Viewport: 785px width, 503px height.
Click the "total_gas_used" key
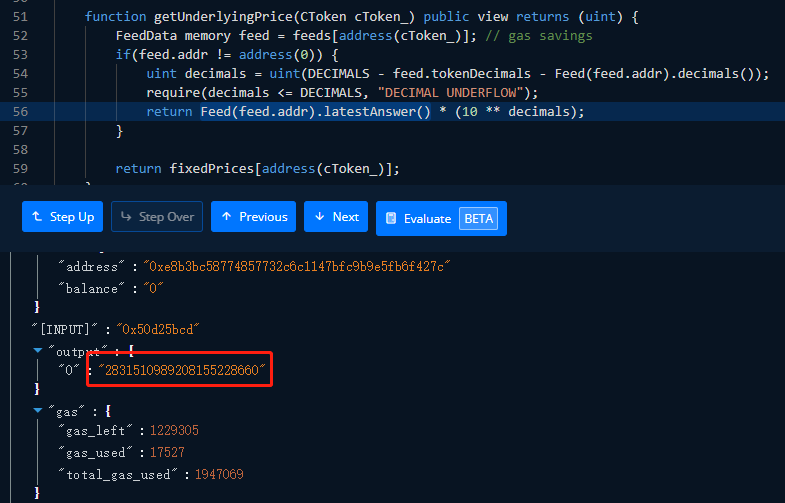click(118, 474)
